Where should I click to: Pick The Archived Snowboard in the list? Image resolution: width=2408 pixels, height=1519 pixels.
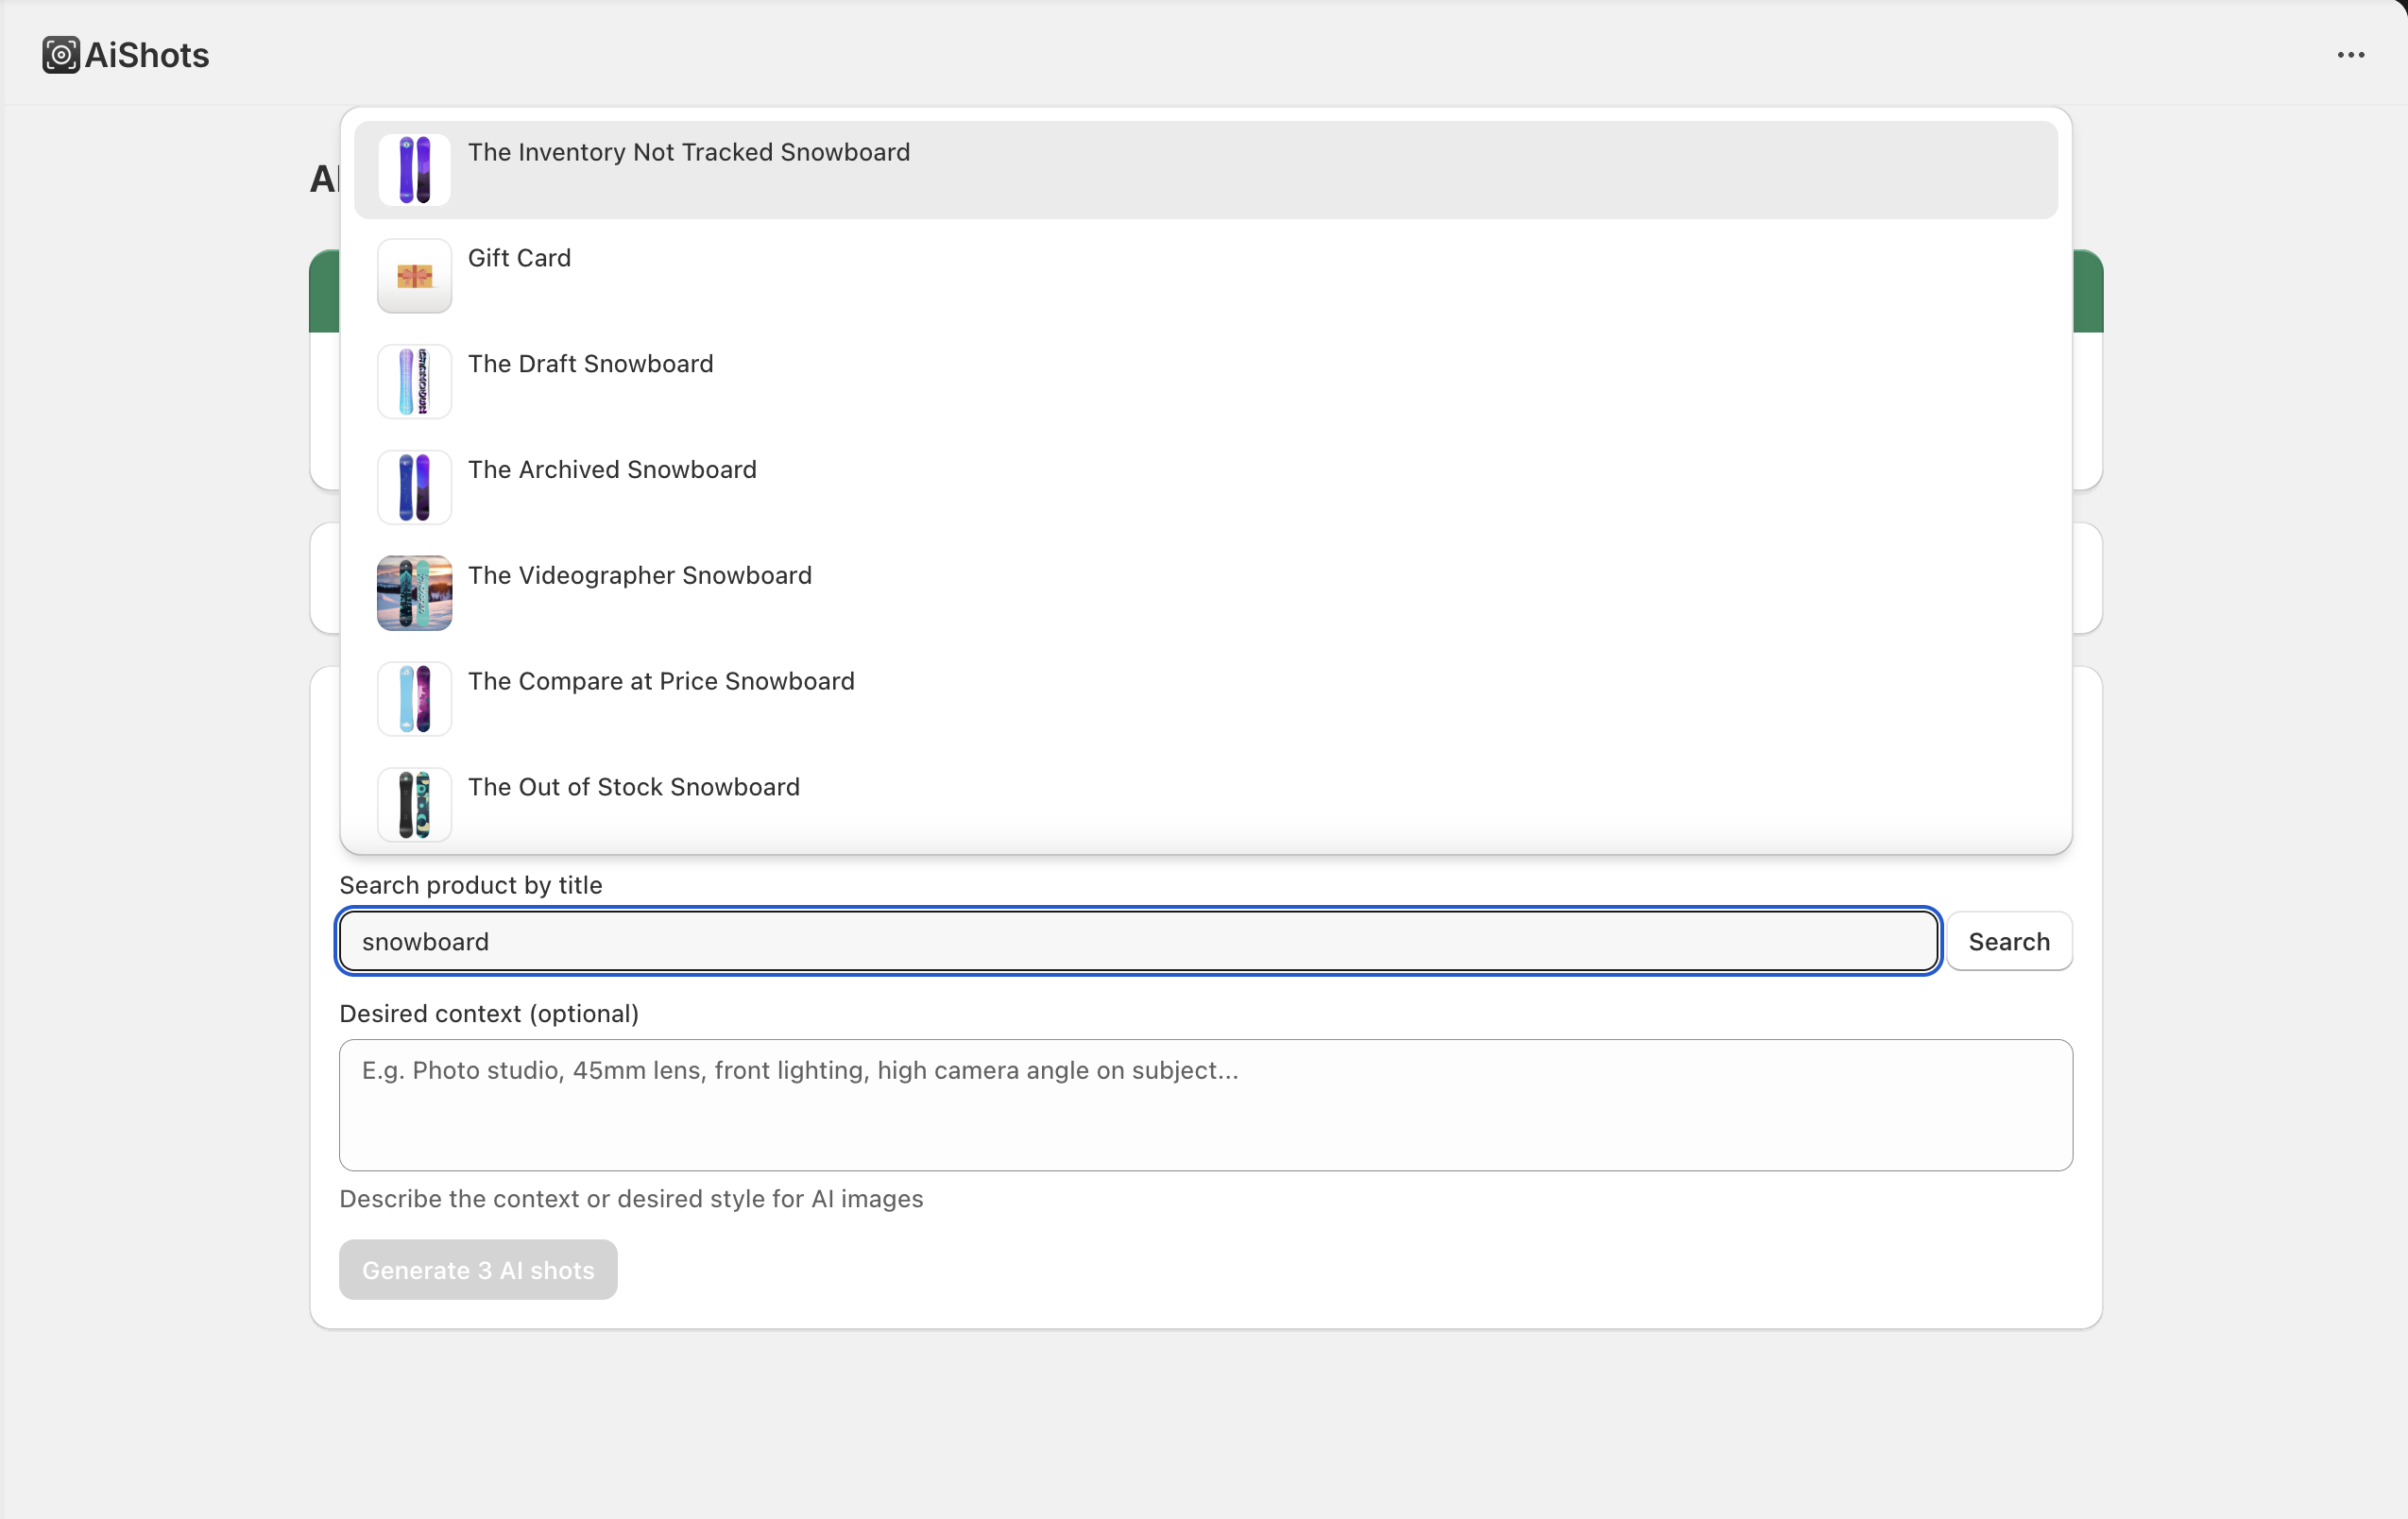(x=612, y=470)
